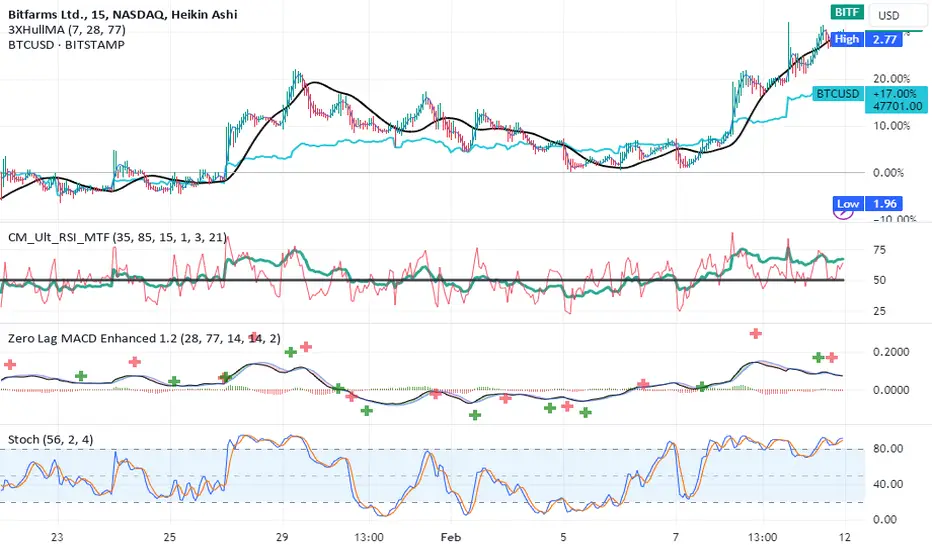932x550 pixels.
Task: Click the 13:00 label between 29 and Feb
Action: coord(369,537)
